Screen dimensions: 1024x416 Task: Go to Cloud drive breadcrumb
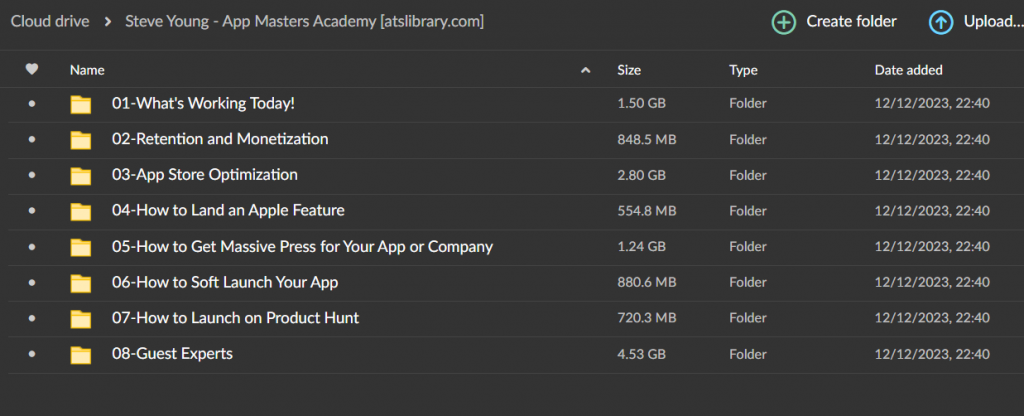point(50,22)
